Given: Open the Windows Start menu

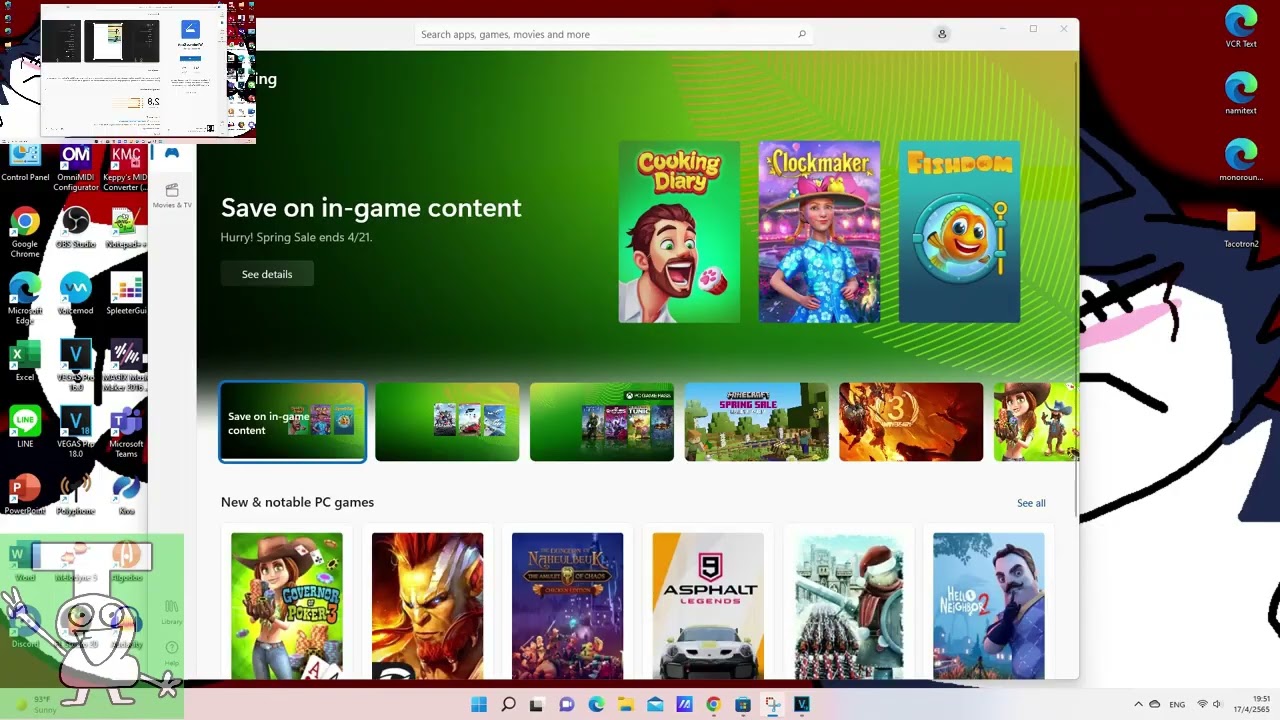Looking at the screenshot, I should click(479, 704).
